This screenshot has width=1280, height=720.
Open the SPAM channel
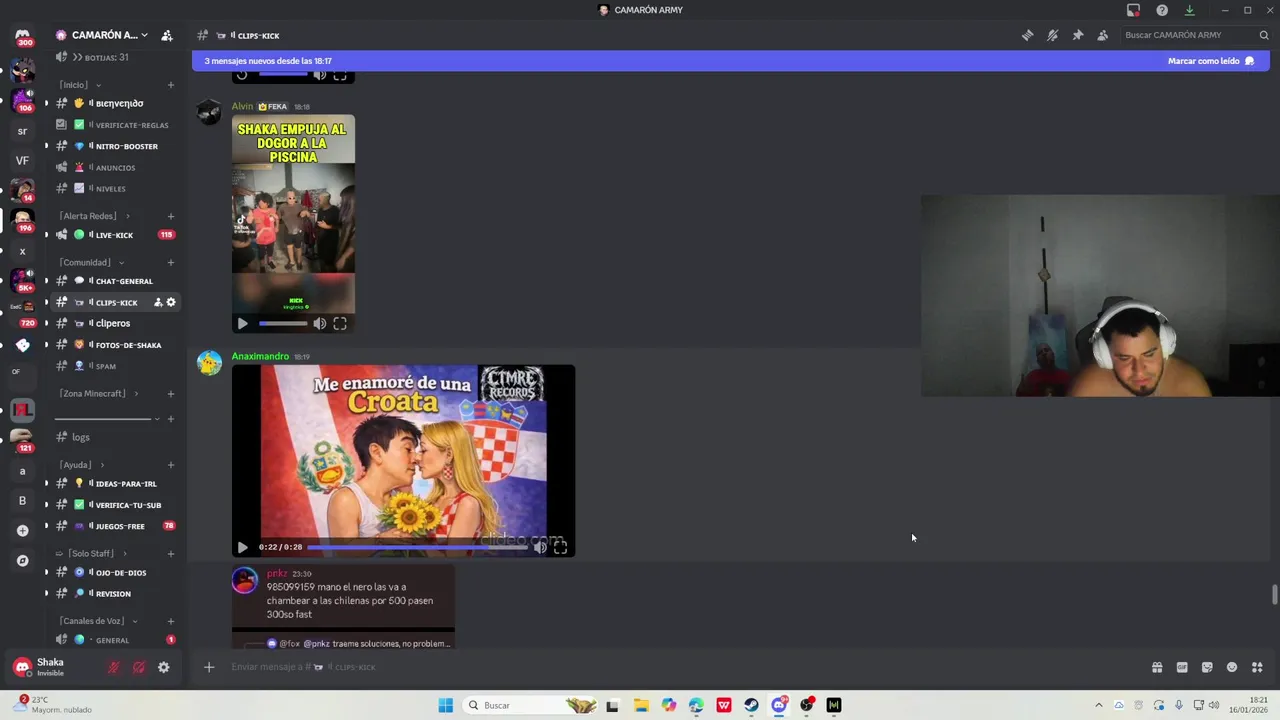(115, 366)
